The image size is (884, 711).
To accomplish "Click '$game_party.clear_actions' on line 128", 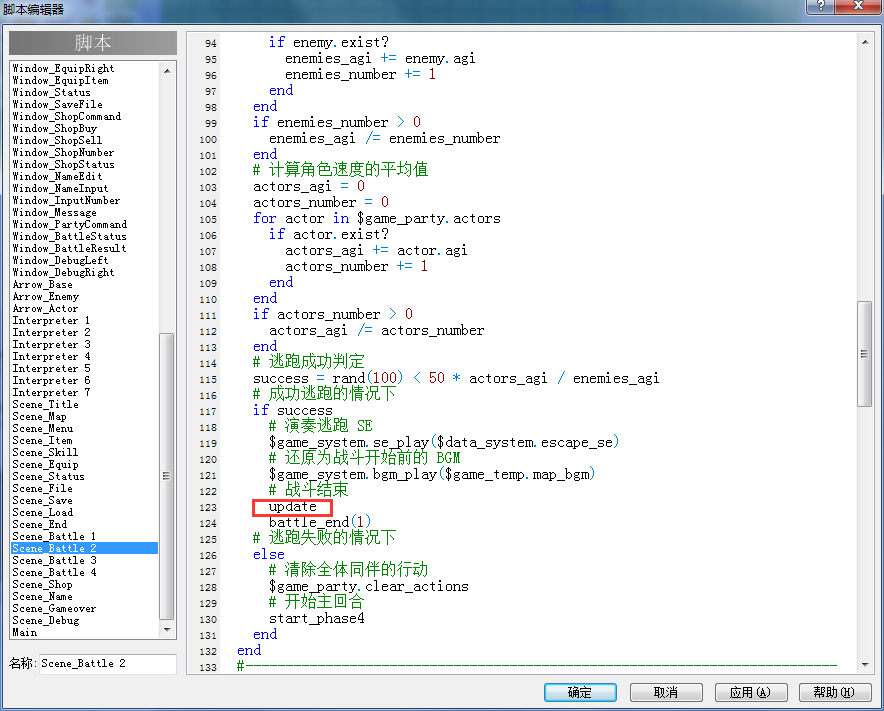I will click(x=369, y=586).
